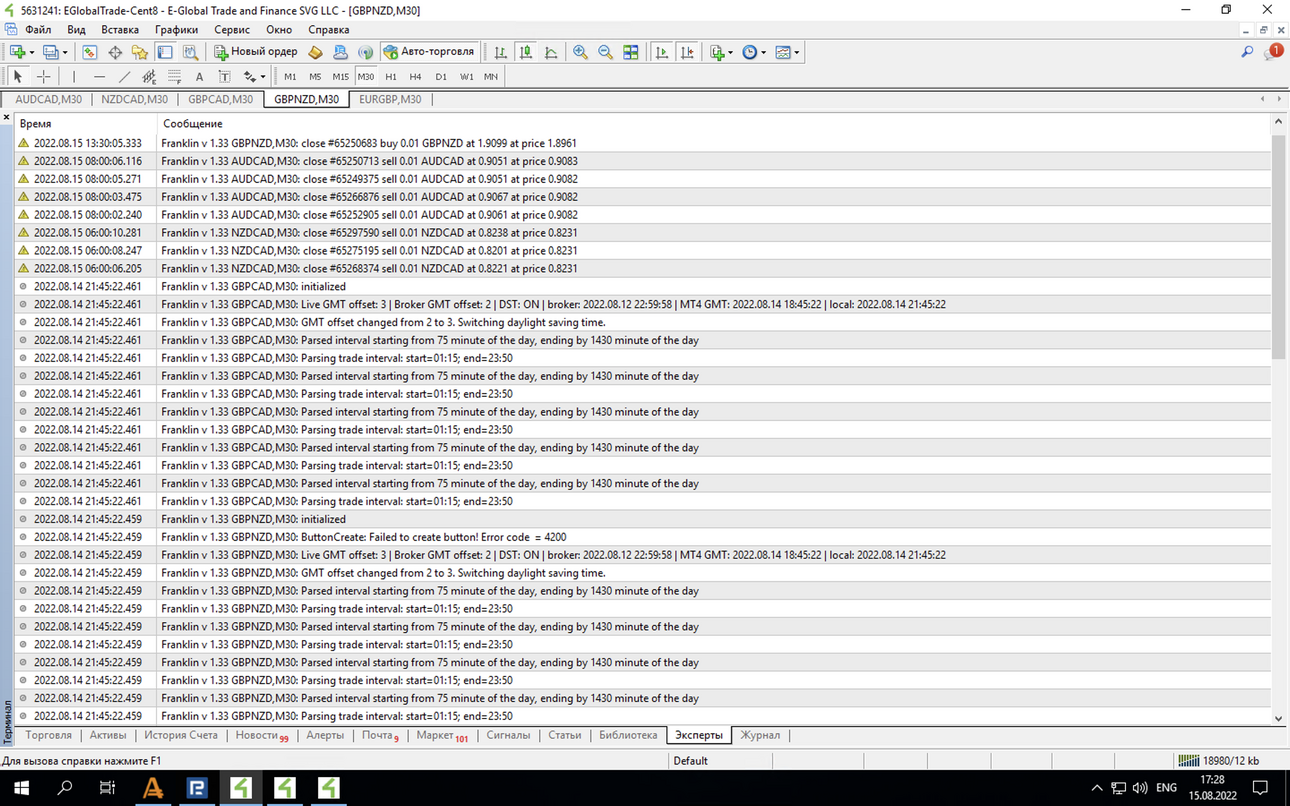Image resolution: width=1290 pixels, height=806 pixels.
Task: Open the Журнал terminal tab
Action: tap(760, 735)
